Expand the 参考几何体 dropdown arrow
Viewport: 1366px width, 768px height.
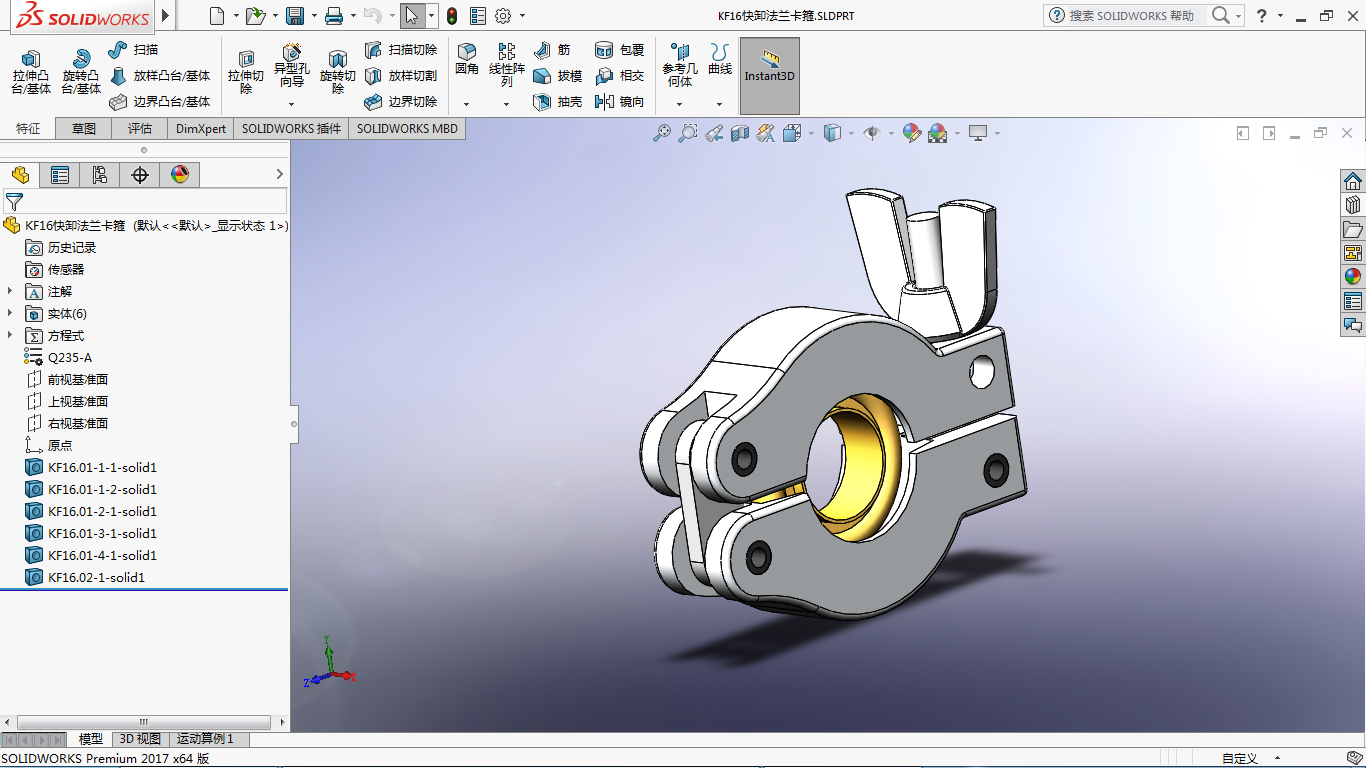[680, 104]
